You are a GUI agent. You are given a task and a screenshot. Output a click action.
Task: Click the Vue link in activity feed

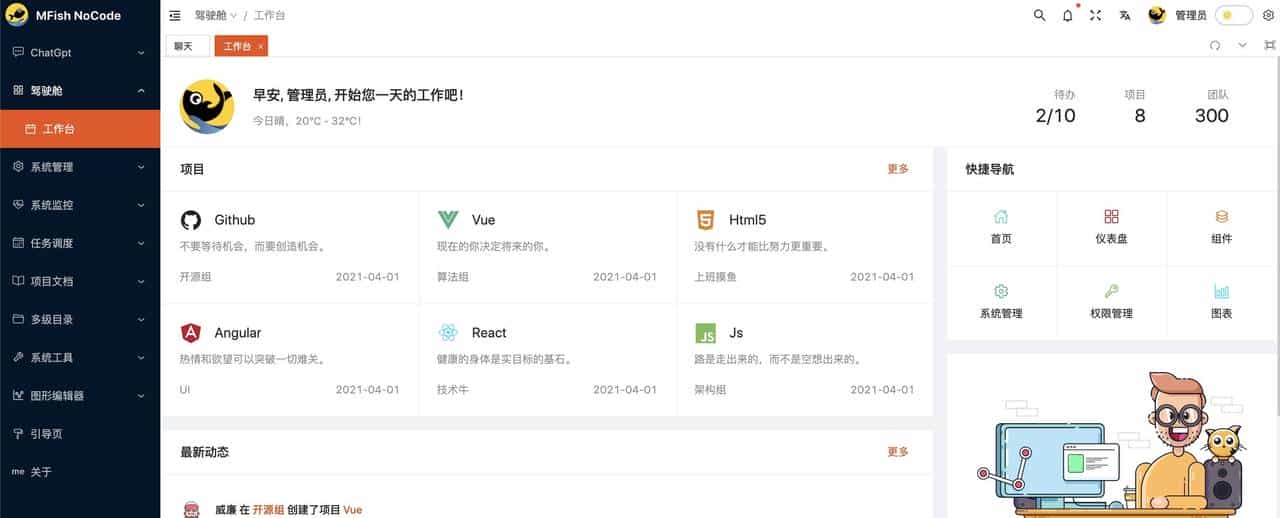click(x=352, y=510)
